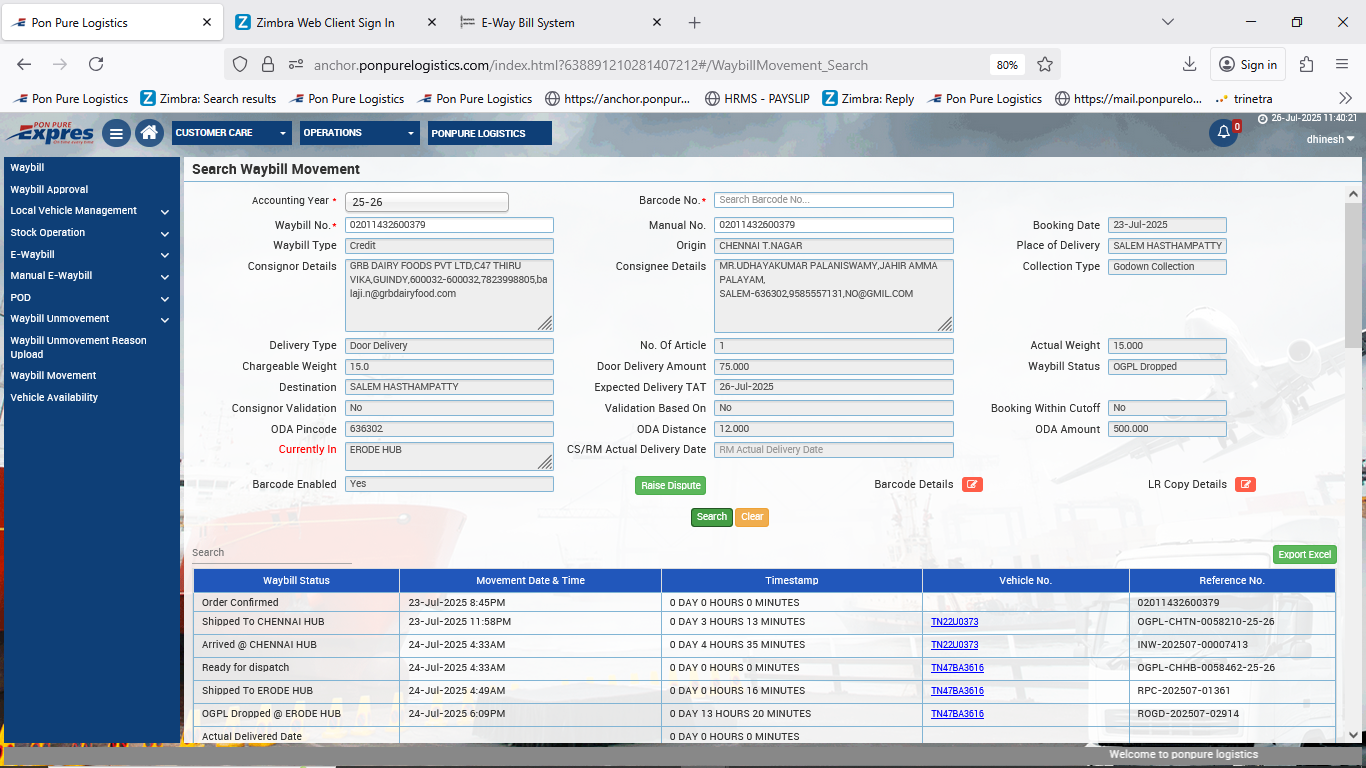This screenshot has height=768, width=1366.
Task: Open the browser downloads icon
Action: click(x=1189, y=65)
